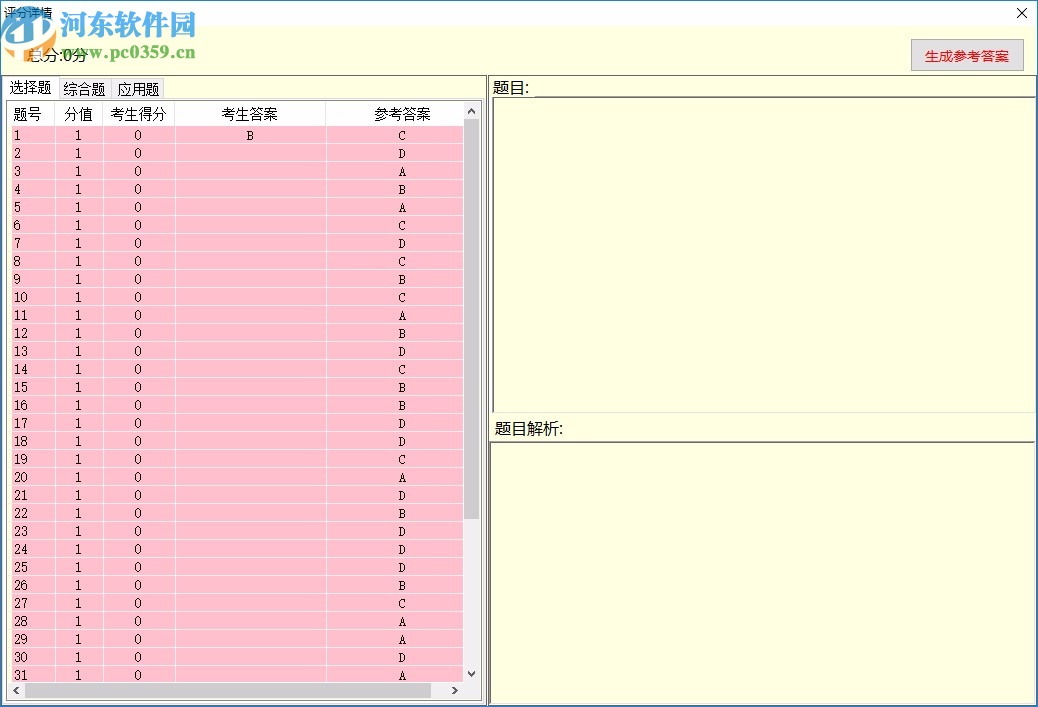
Task: Select question number 2 cell
Action: tap(33, 153)
